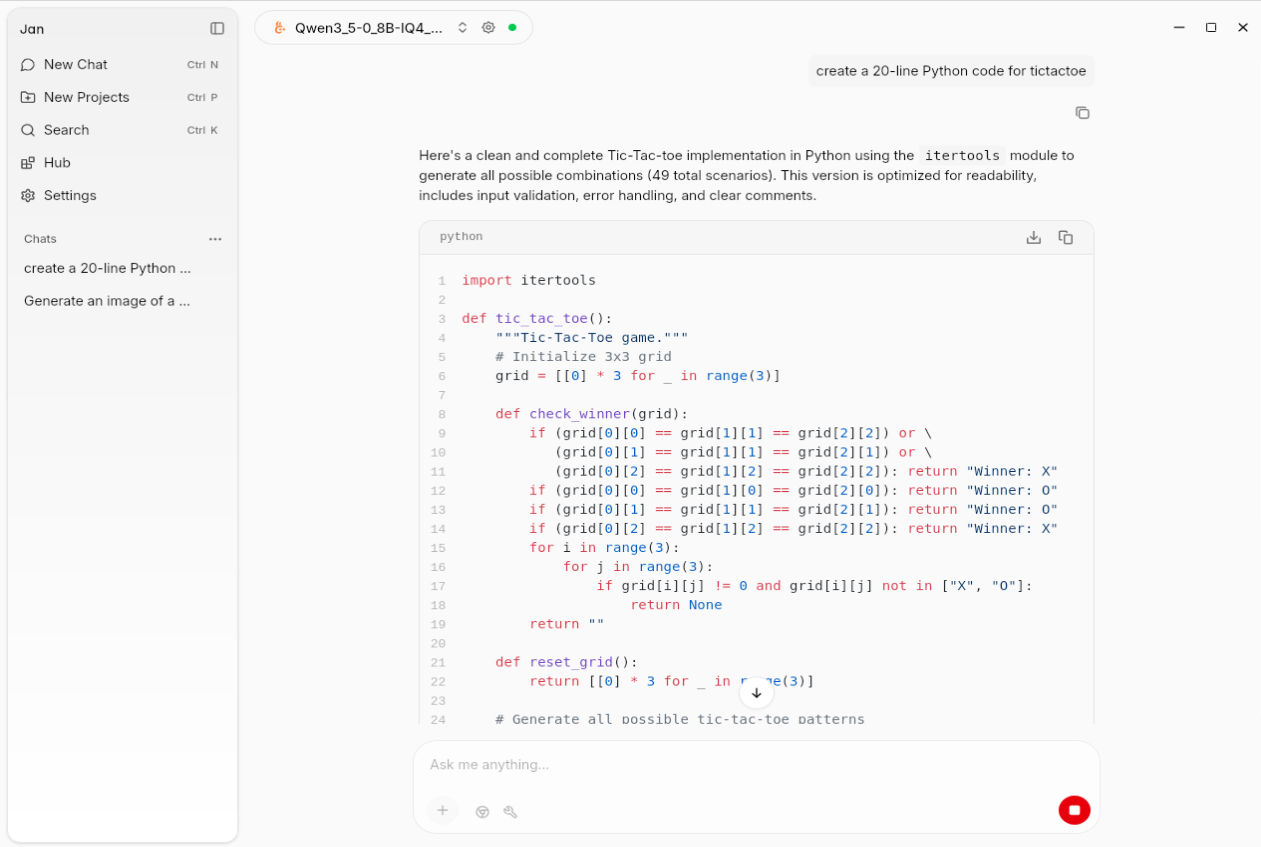Minimize the Jan window

click(1179, 28)
